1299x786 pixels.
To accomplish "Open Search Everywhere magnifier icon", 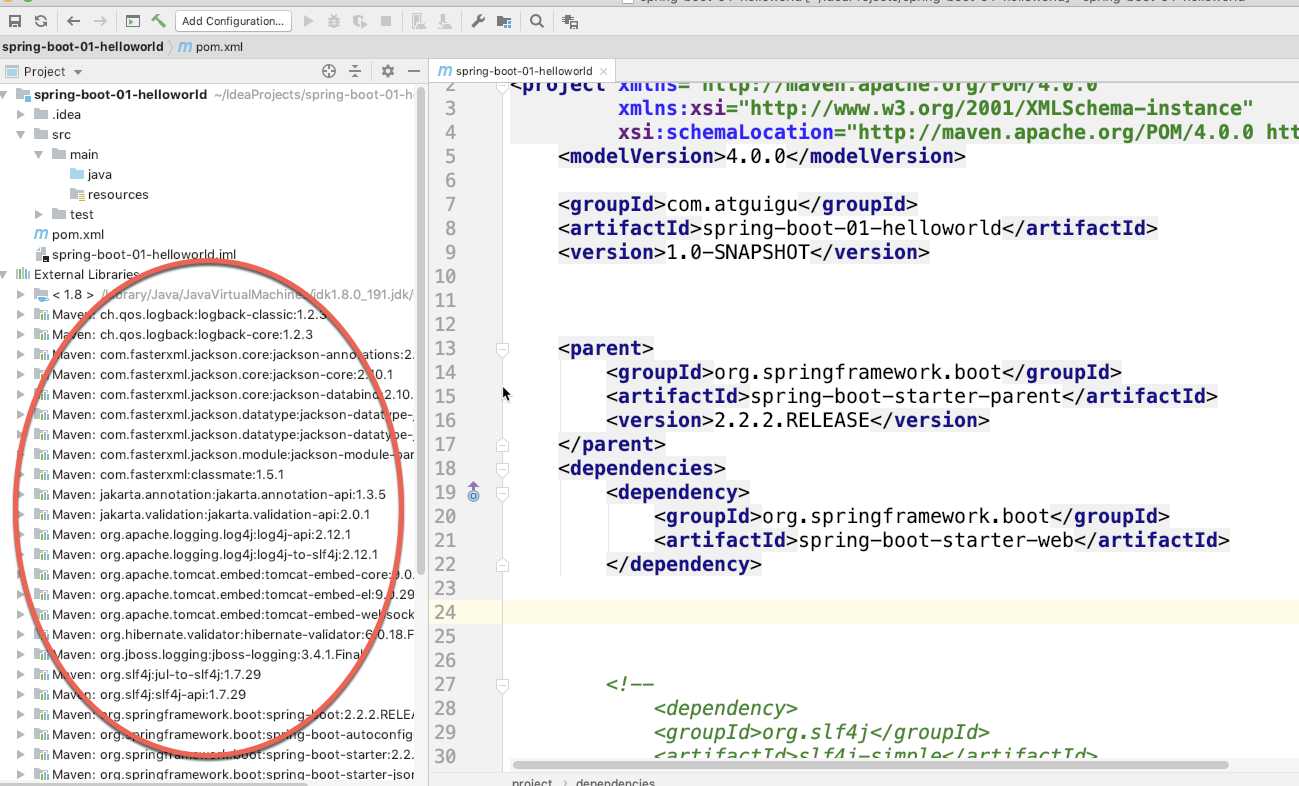I will tap(537, 21).
